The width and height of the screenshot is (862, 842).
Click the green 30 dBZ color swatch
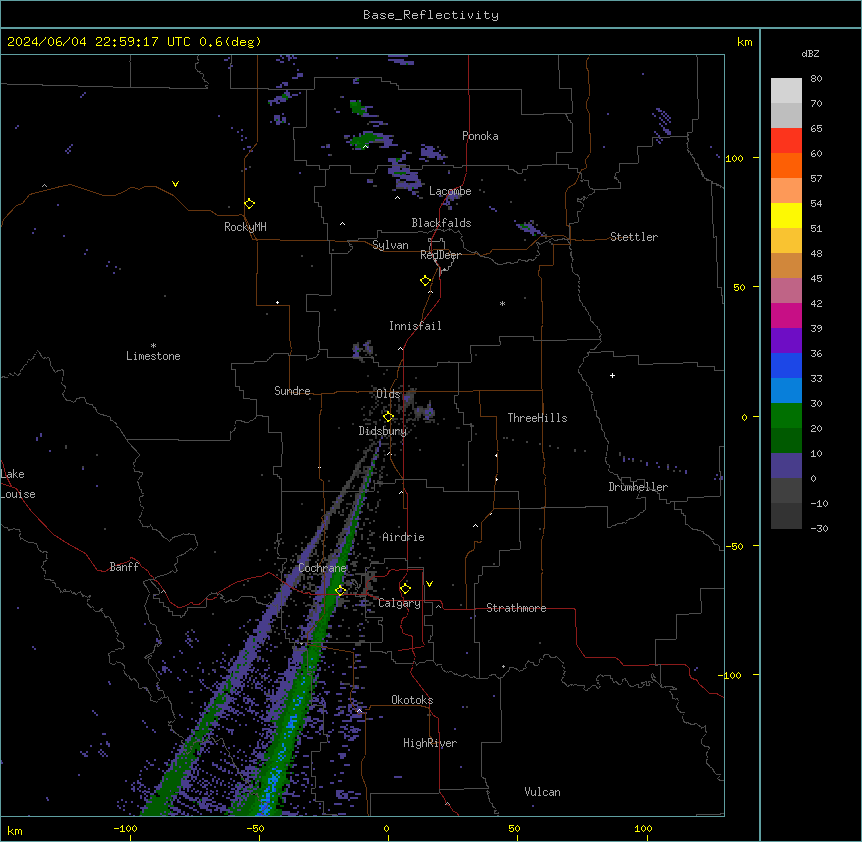[x=786, y=416]
